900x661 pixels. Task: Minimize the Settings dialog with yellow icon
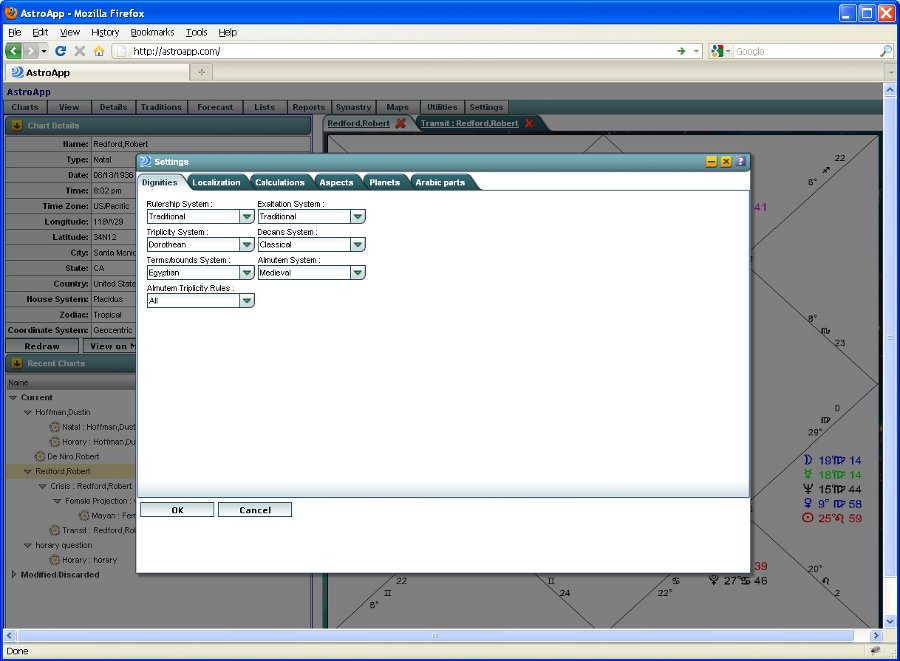tap(712, 161)
